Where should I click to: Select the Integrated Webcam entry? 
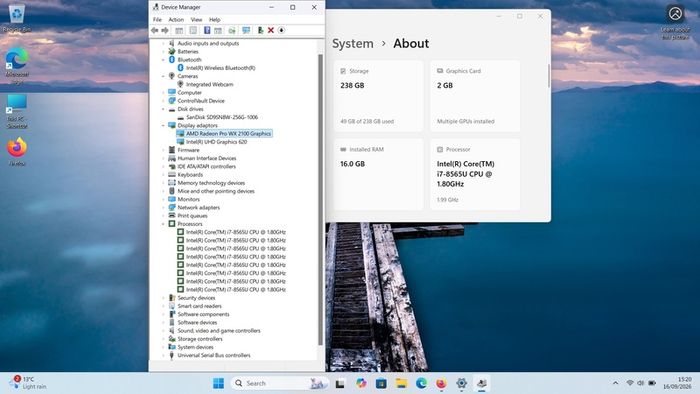point(209,84)
